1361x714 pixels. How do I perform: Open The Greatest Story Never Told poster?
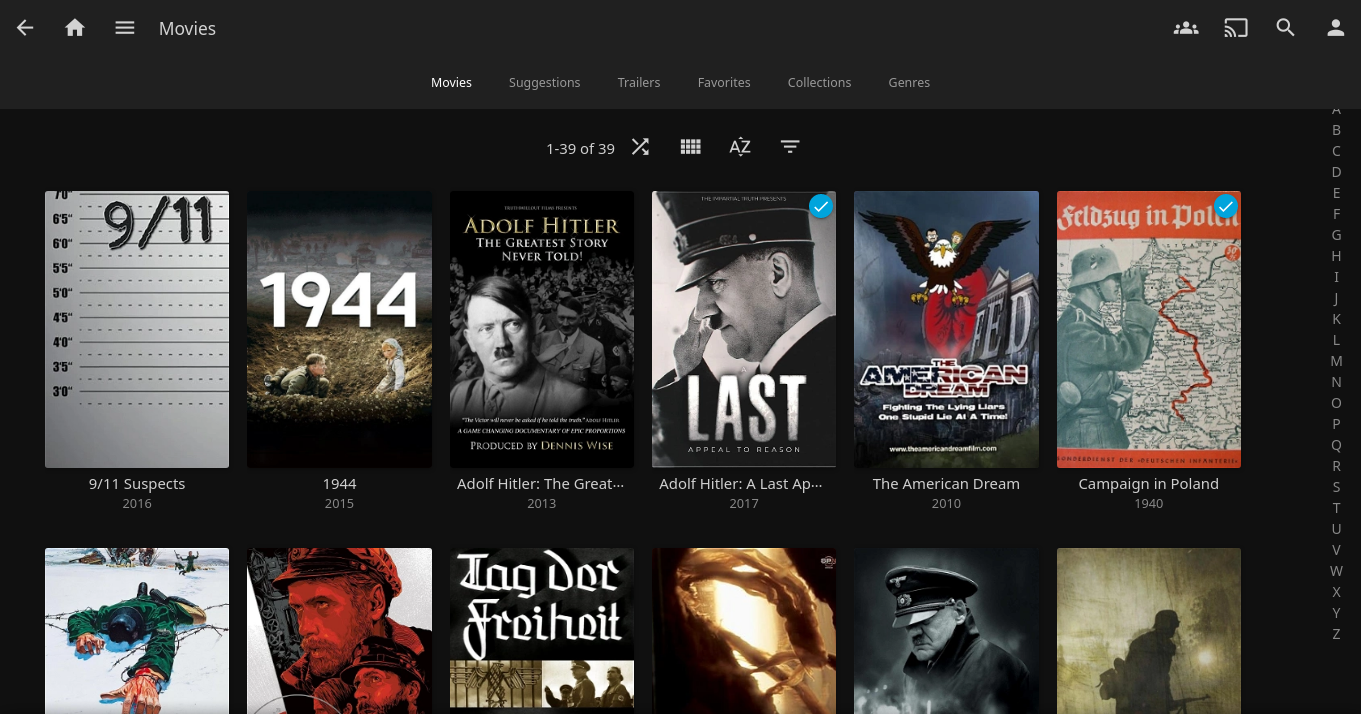[542, 329]
